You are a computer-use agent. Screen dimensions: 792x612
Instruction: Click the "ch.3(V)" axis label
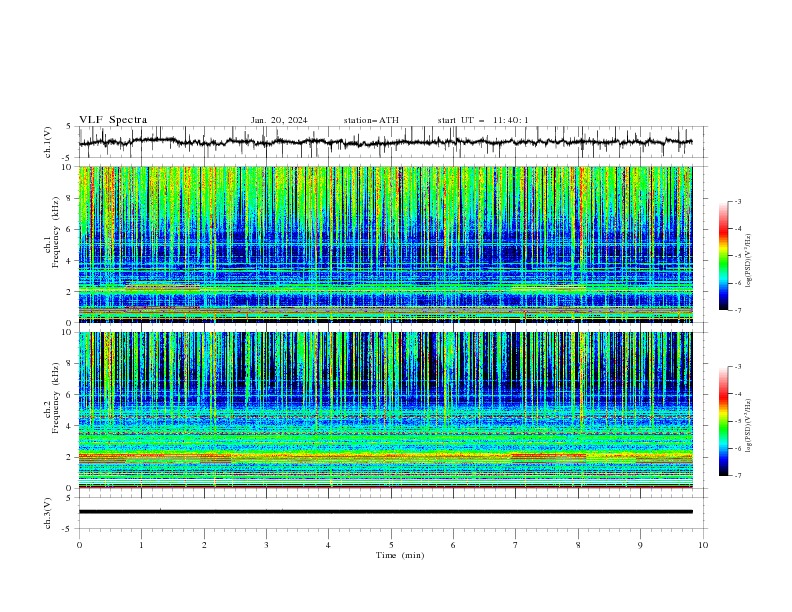tap(48, 513)
